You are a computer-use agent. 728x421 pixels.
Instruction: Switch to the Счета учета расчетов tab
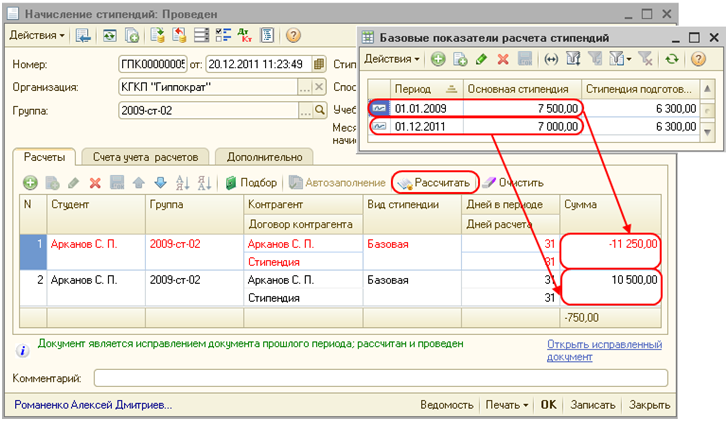(x=150, y=157)
